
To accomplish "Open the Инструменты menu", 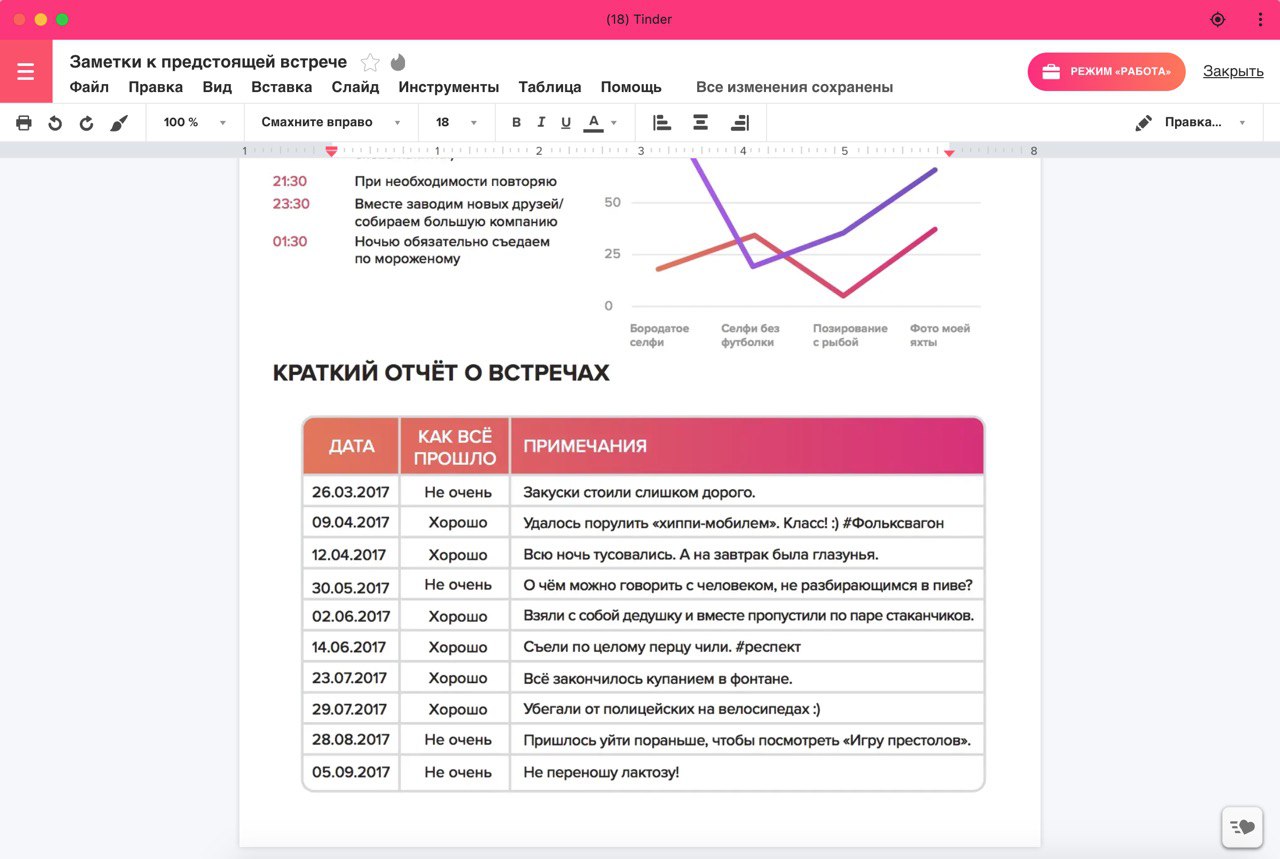I will (448, 87).
